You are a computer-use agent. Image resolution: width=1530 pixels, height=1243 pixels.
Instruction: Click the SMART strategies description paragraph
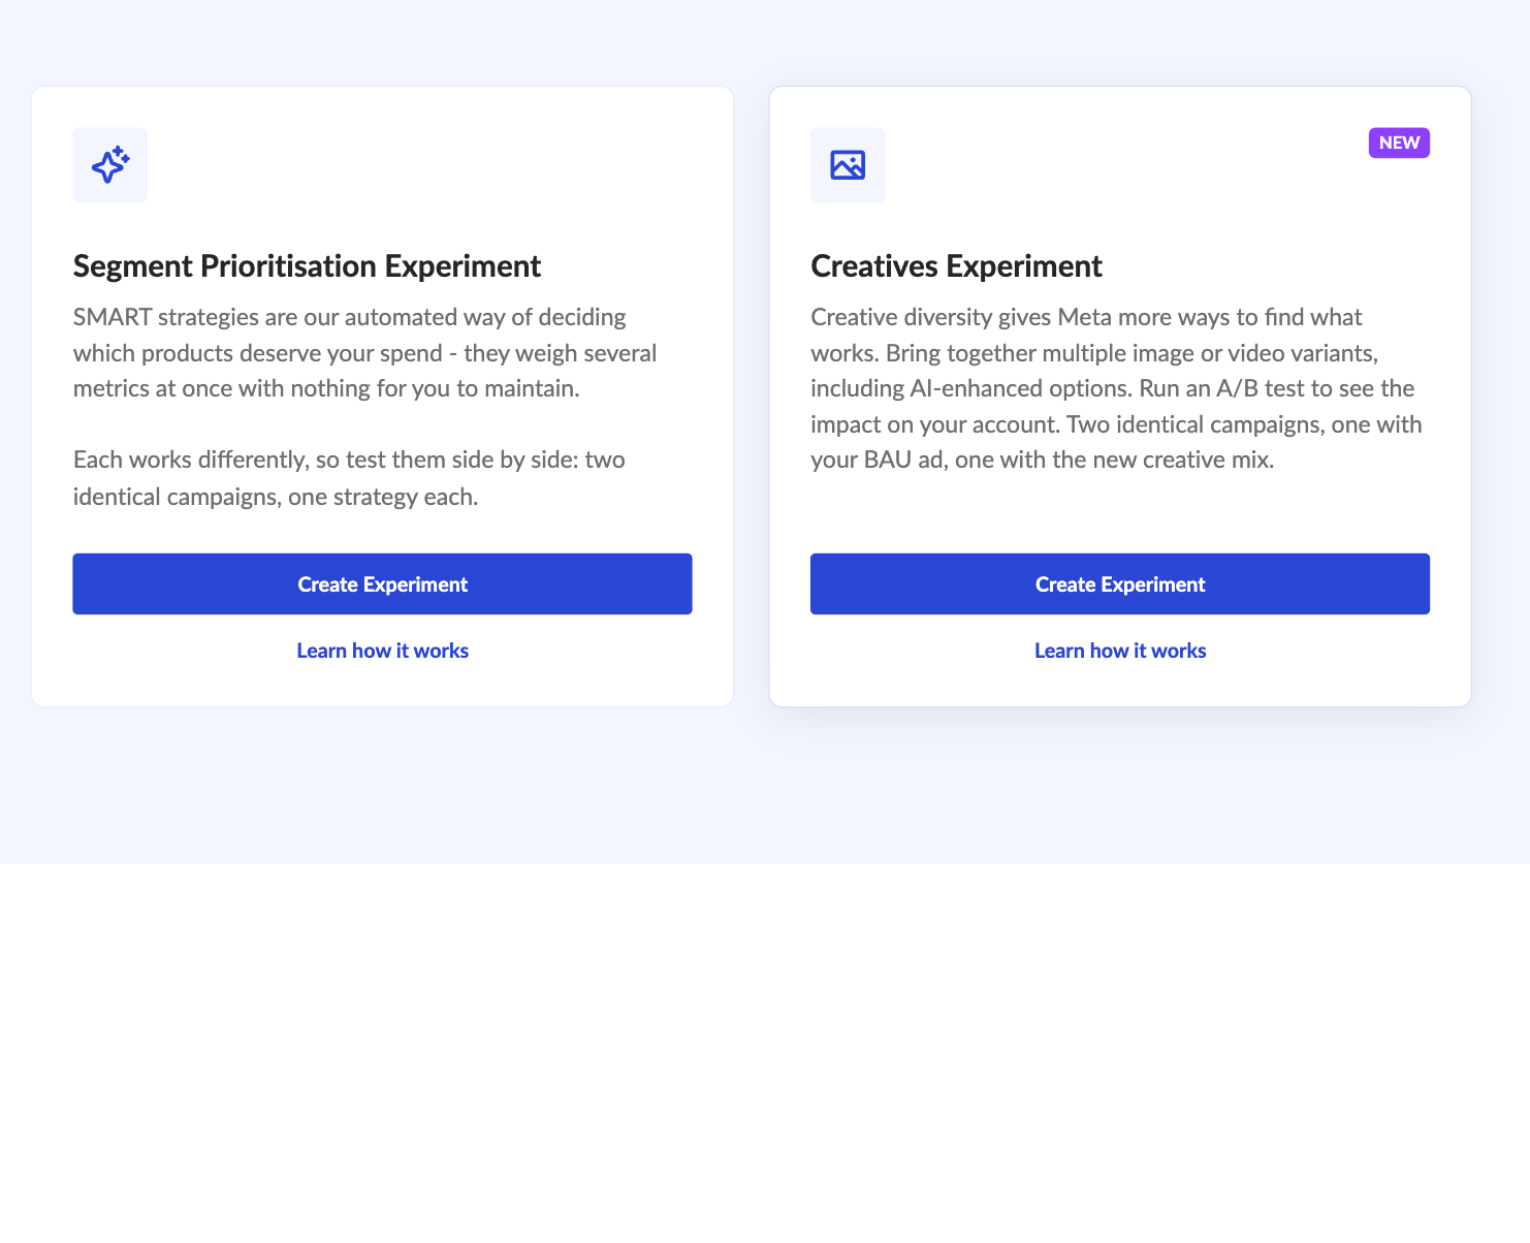pyautogui.click(x=365, y=353)
